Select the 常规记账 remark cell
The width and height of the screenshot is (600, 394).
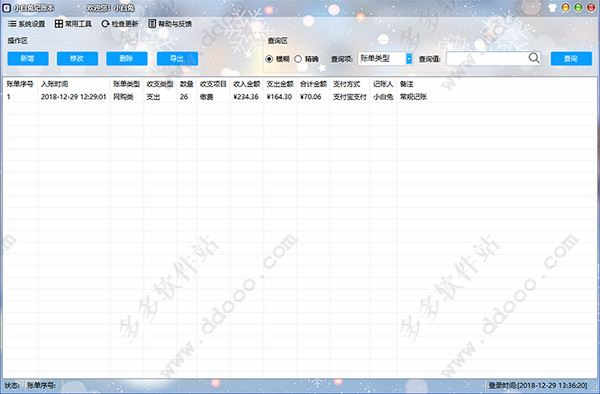(x=413, y=97)
